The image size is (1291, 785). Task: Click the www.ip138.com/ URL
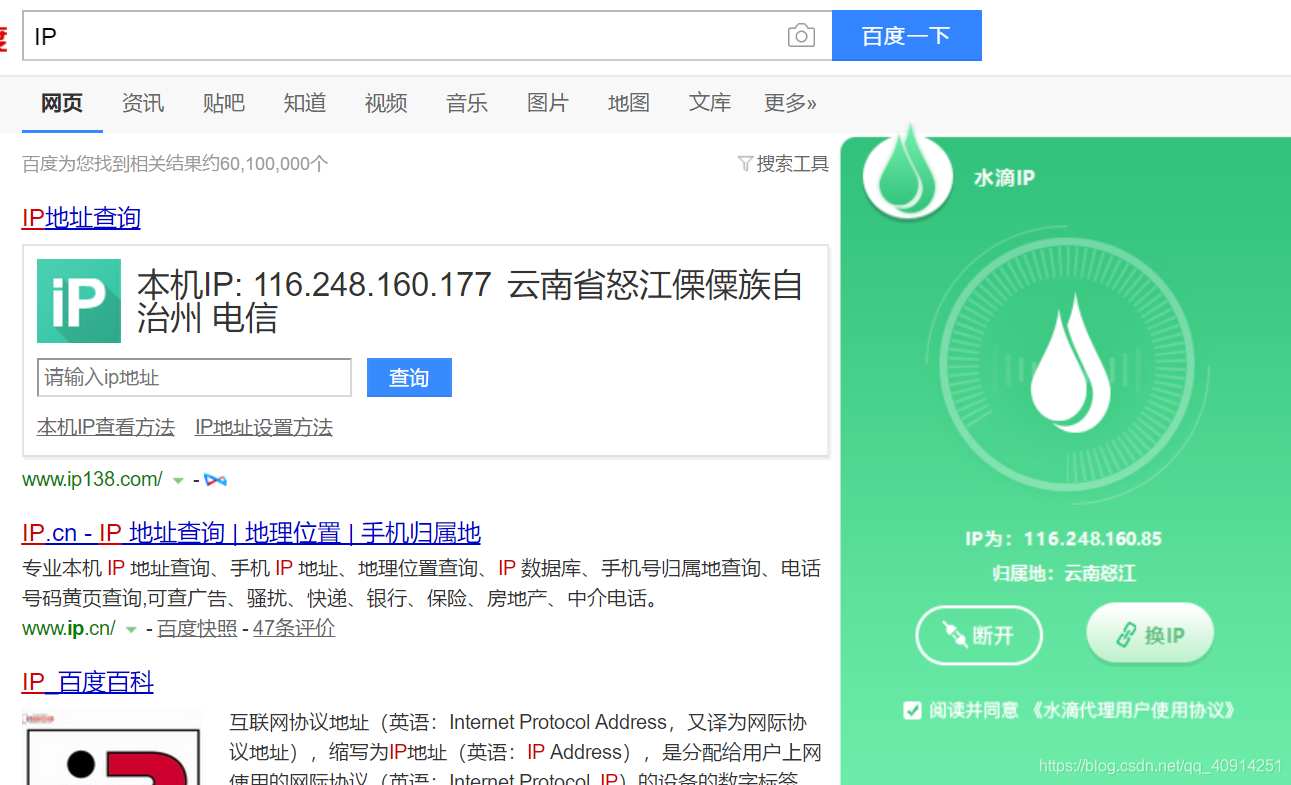pyautogui.click(x=92, y=480)
